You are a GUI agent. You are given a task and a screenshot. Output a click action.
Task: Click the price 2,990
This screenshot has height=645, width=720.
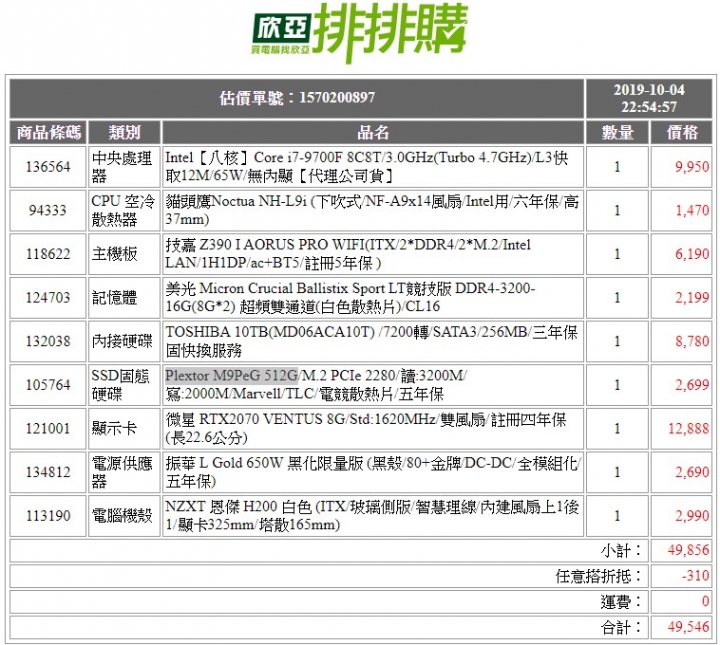click(x=692, y=516)
